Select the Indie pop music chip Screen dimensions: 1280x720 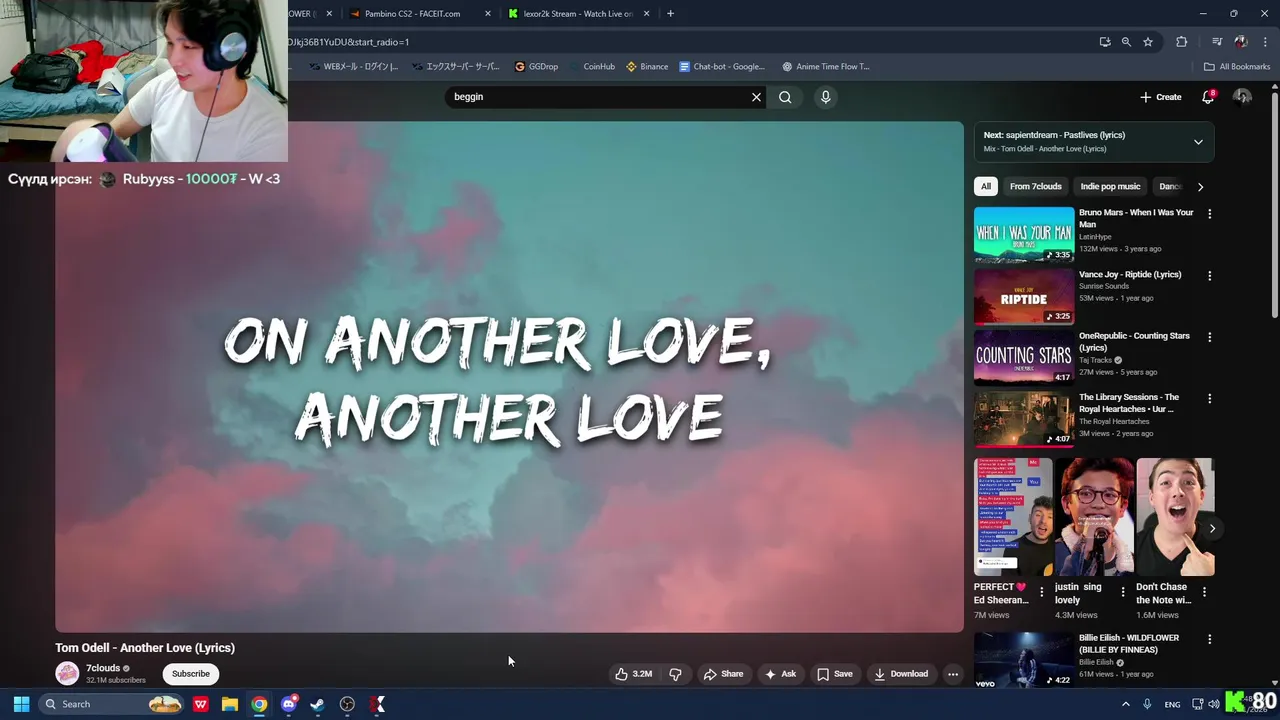[x=1110, y=186]
